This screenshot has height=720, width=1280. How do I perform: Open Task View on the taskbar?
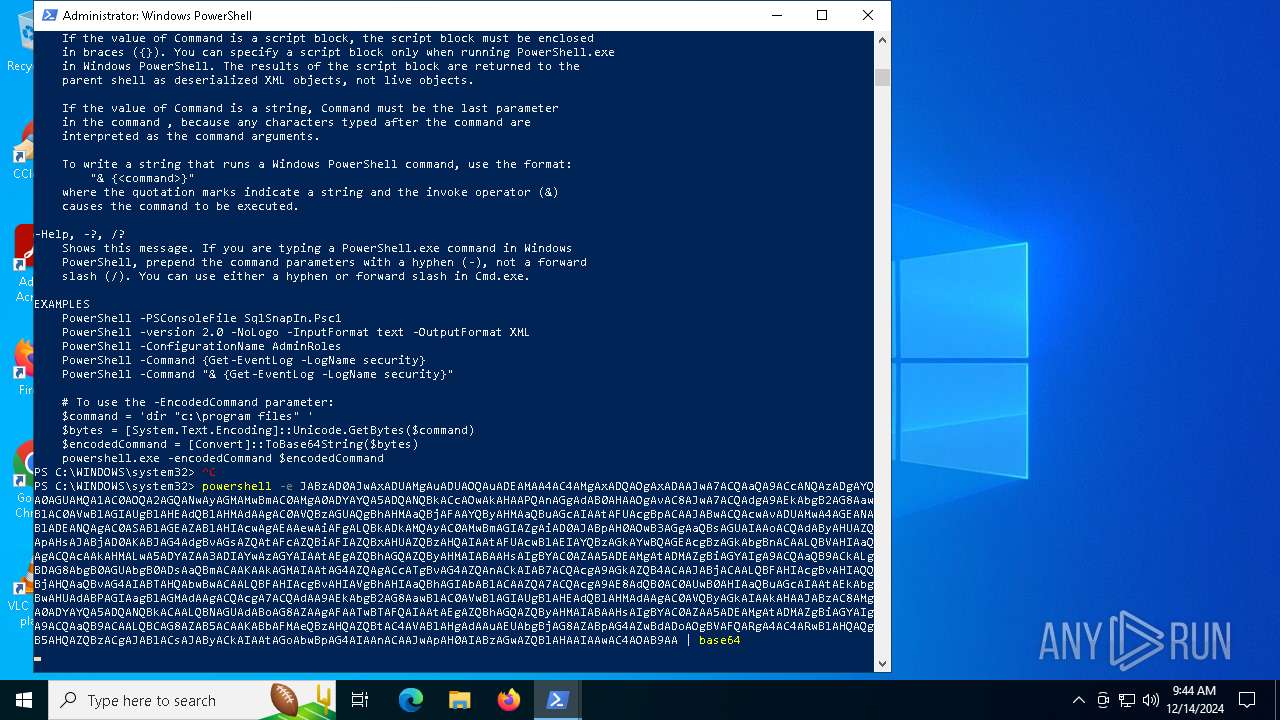click(361, 700)
